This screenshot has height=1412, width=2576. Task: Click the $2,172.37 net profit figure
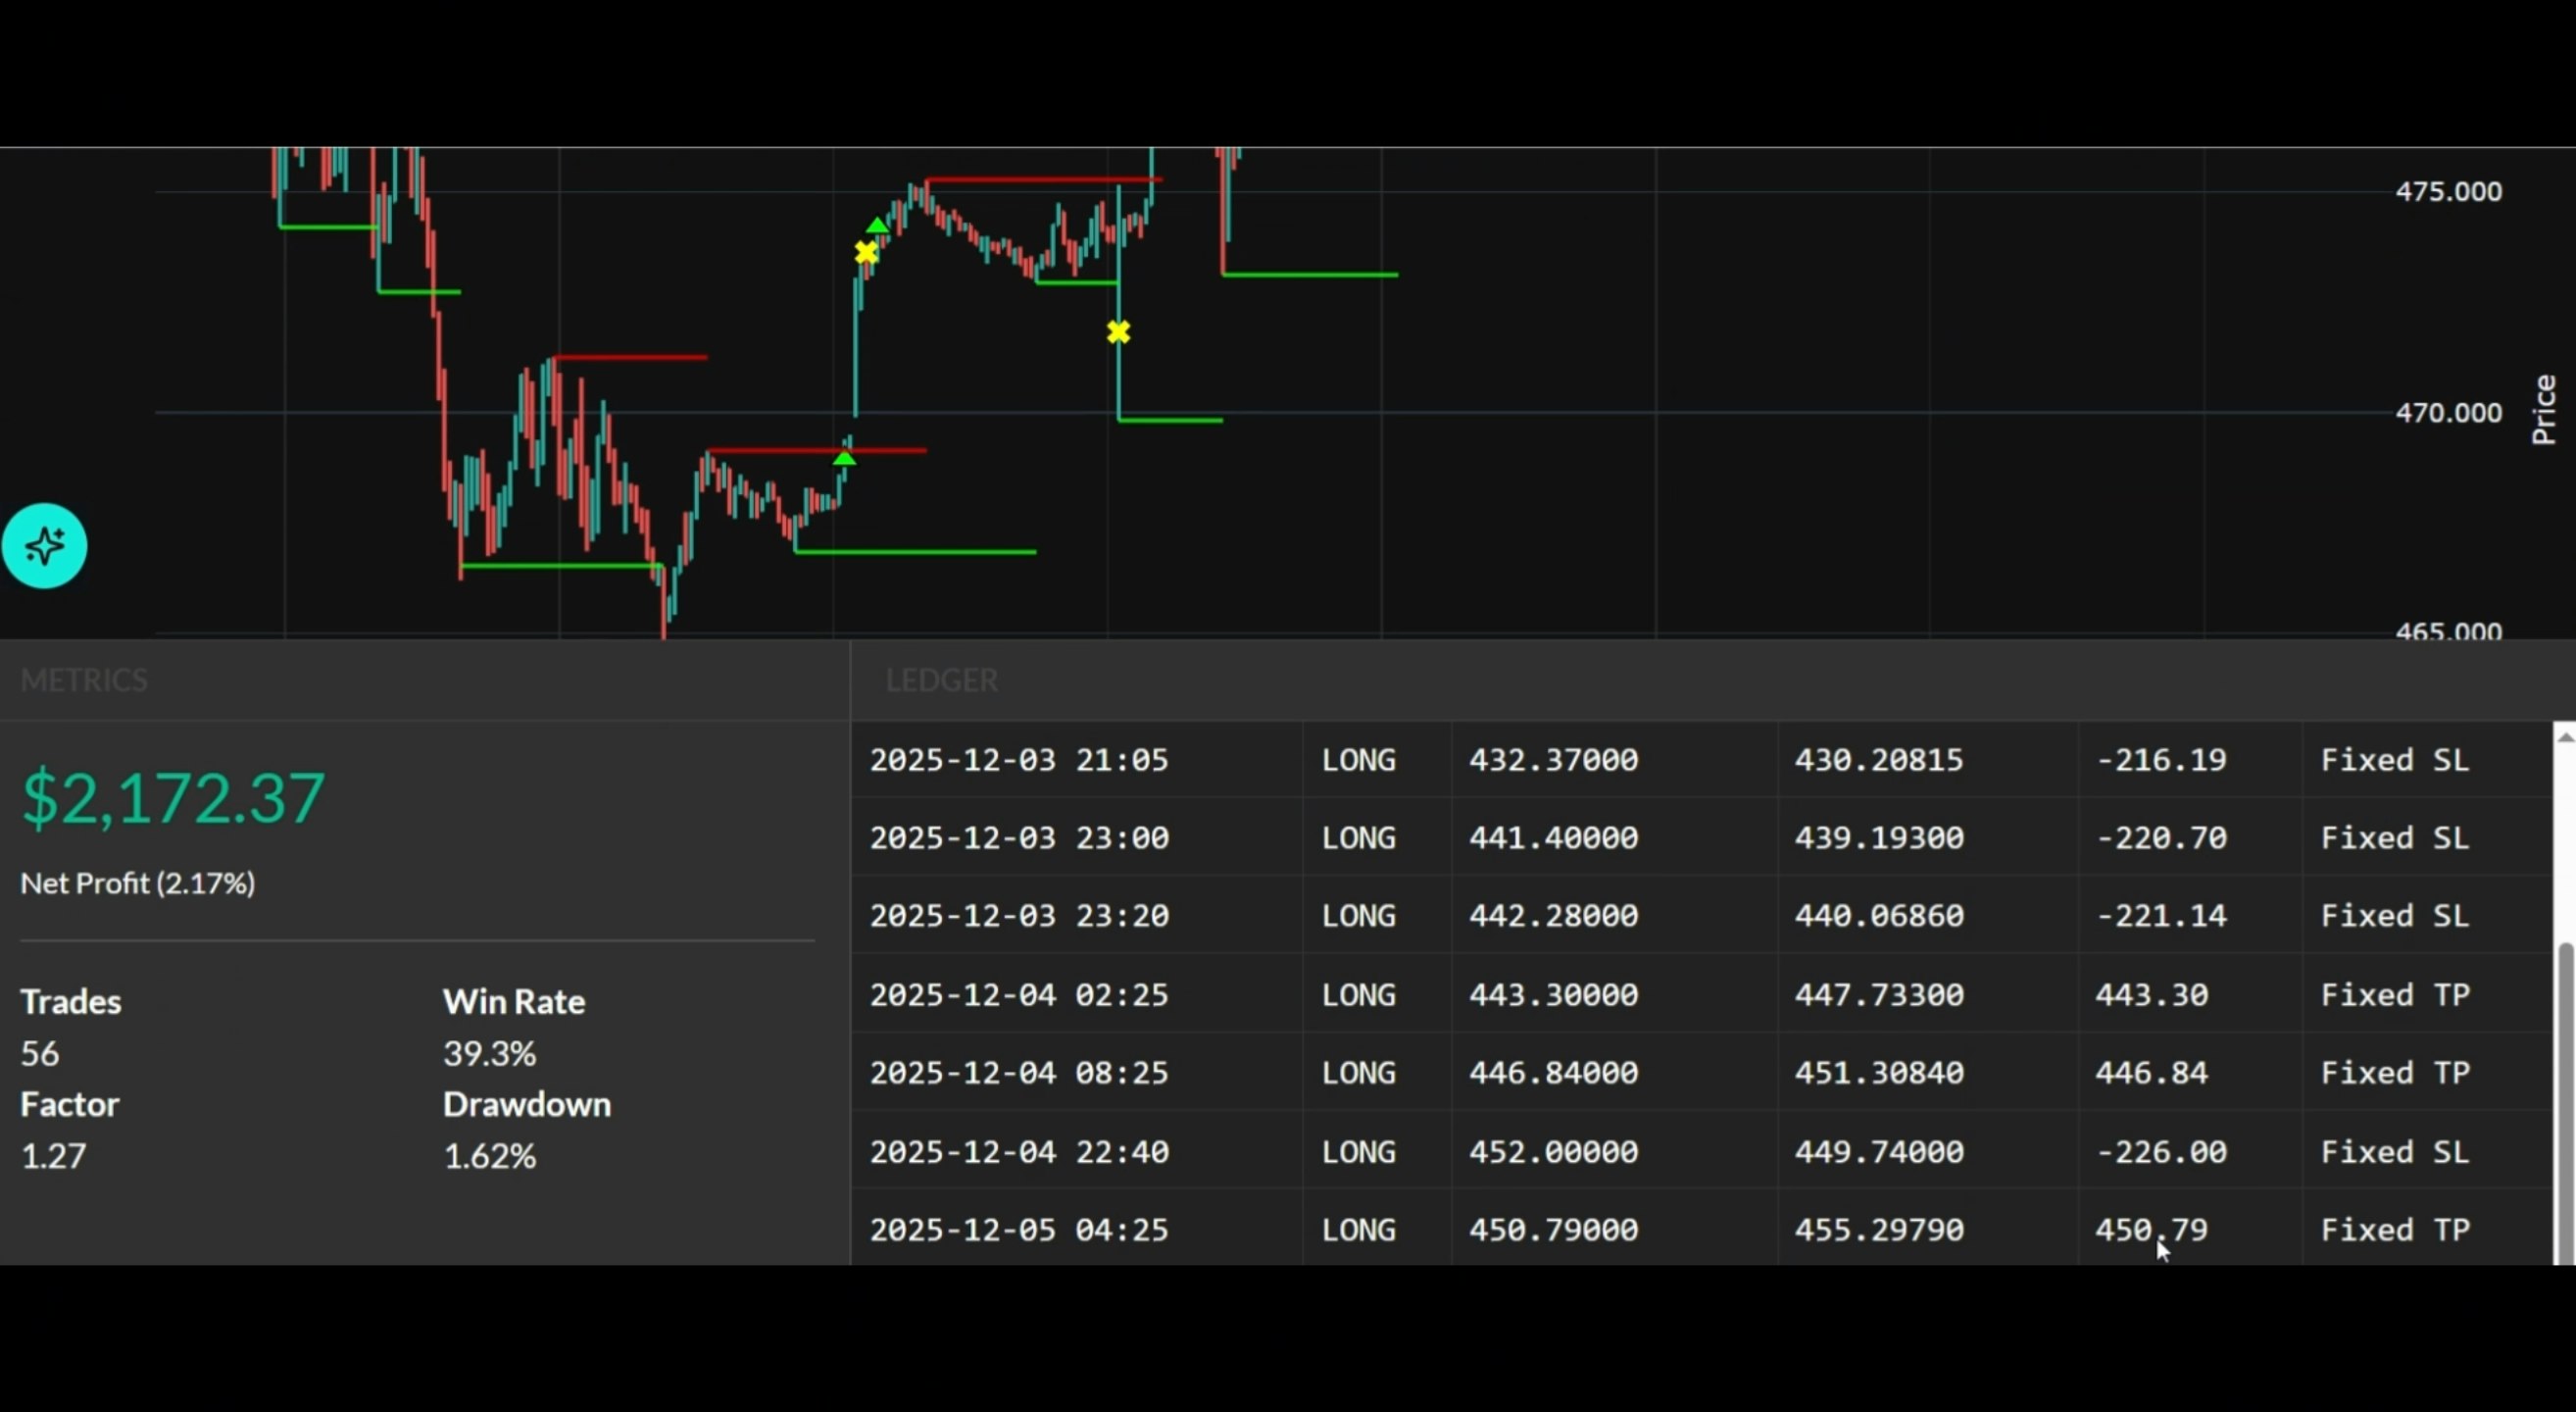[x=173, y=798]
